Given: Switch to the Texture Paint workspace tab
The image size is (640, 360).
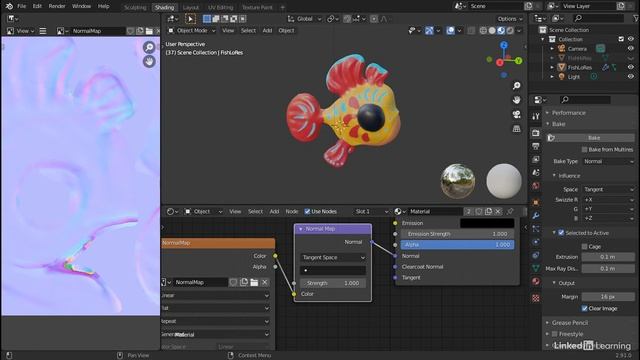Looking at the screenshot, I should [257, 7].
